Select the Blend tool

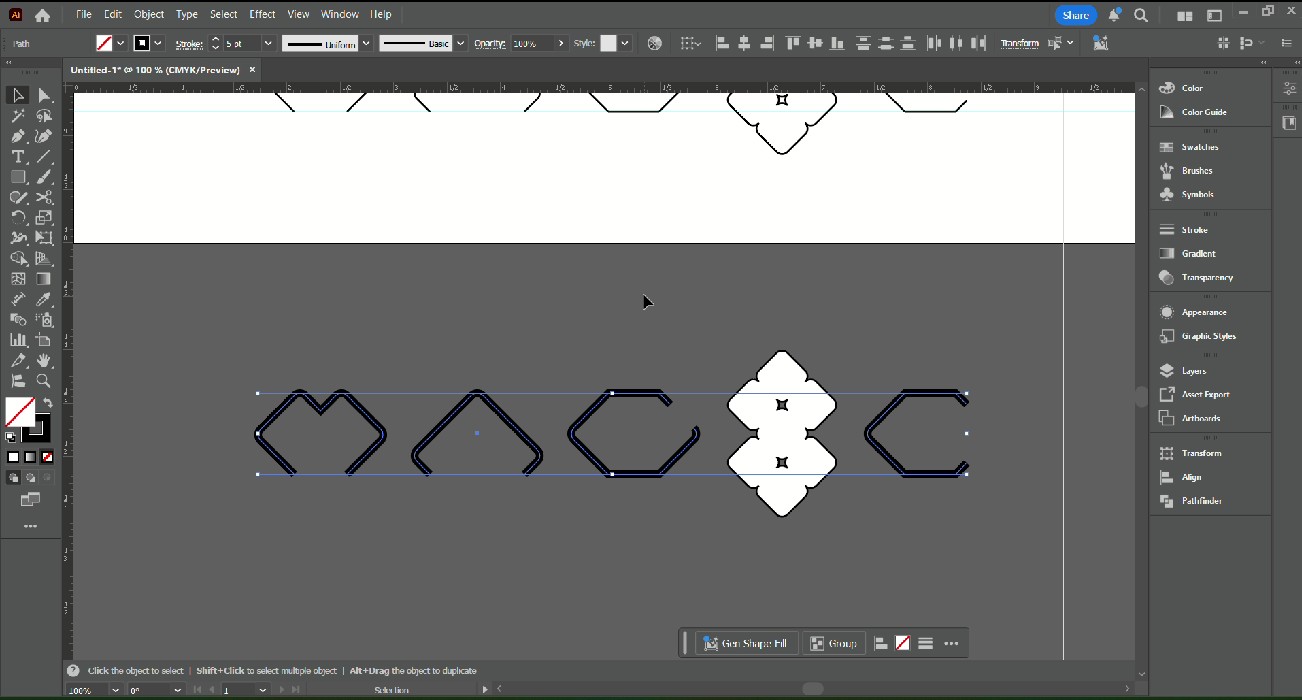(18, 319)
